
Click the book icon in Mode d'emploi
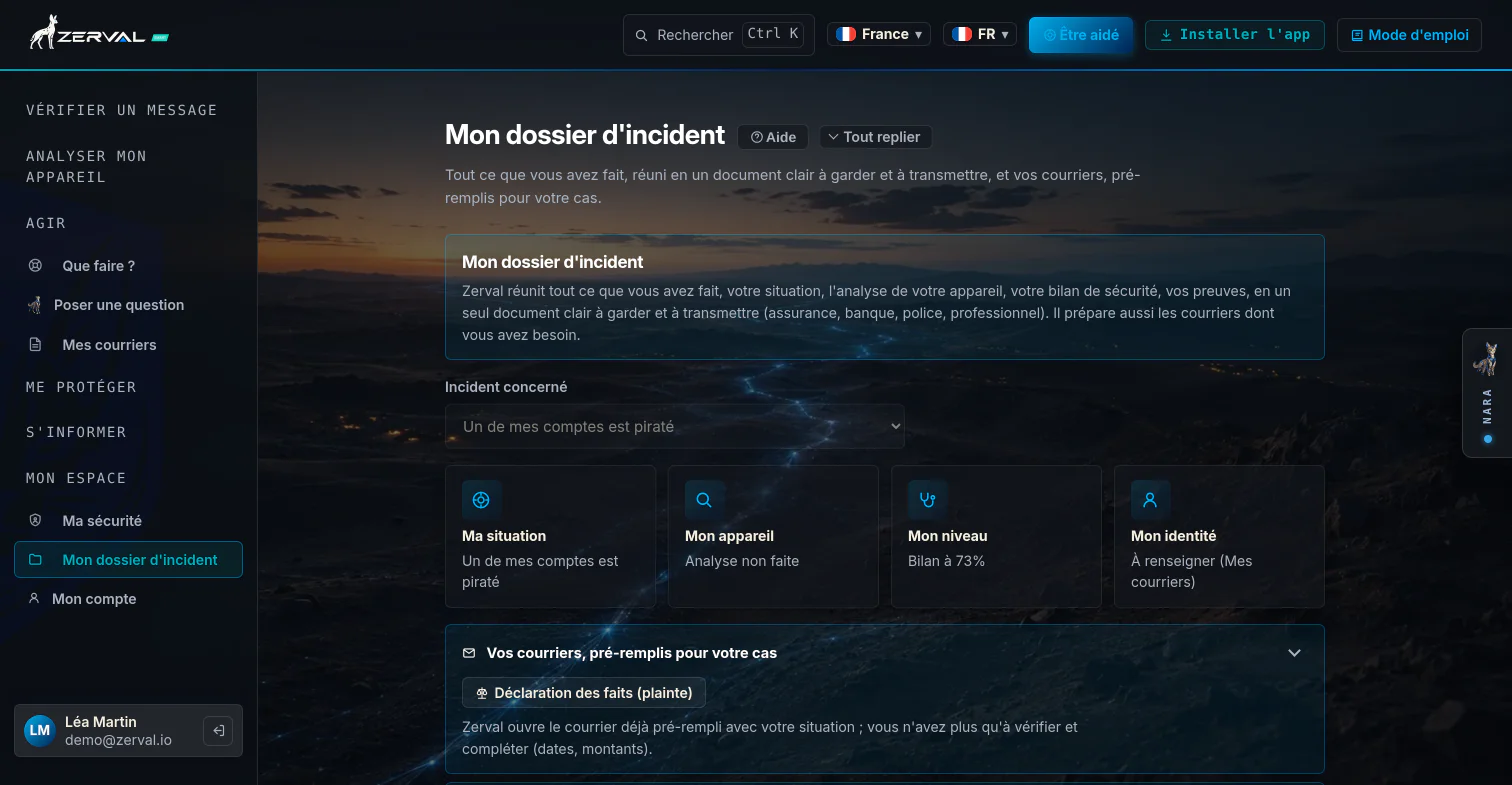[x=1357, y=35]
